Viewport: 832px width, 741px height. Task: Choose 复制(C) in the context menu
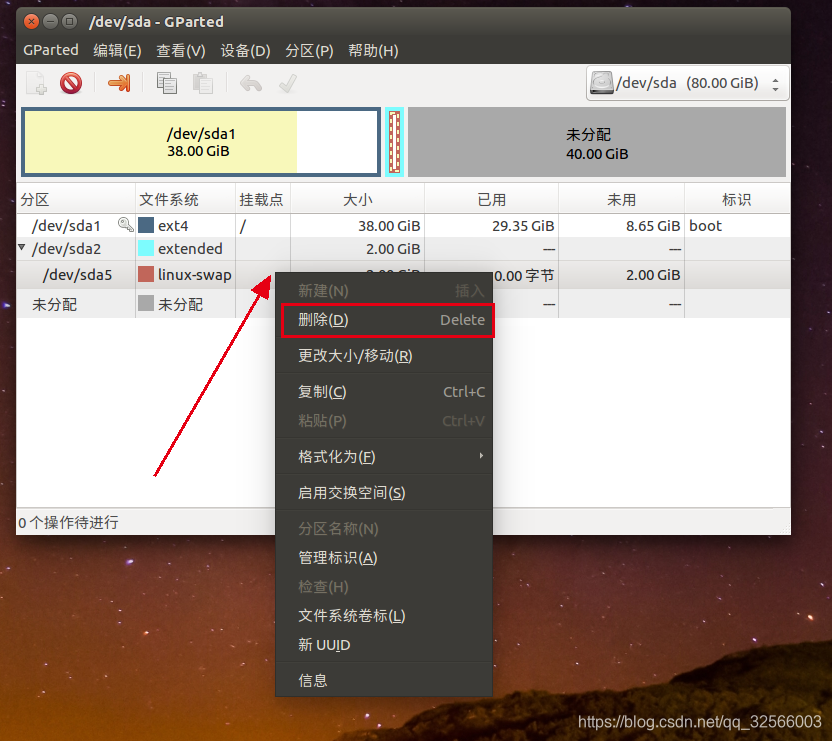coord(384,392)
